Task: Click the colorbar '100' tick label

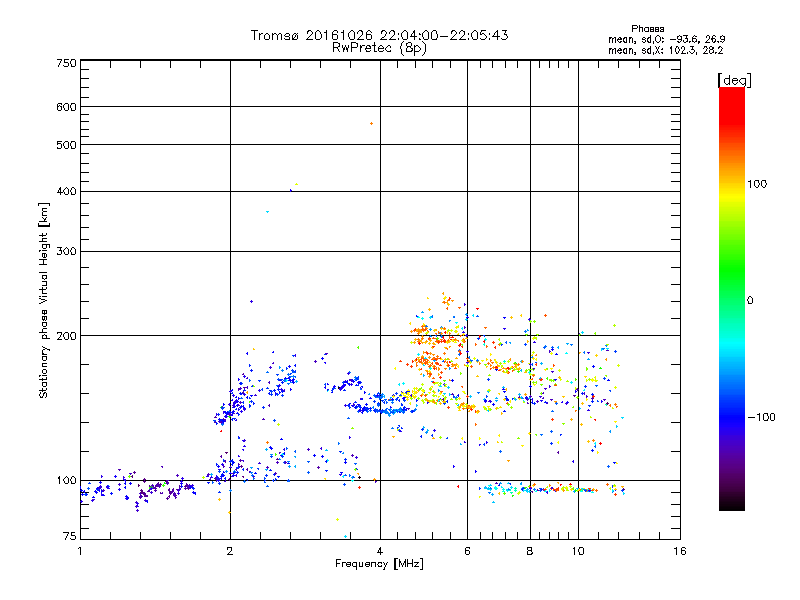Action: tap(757, 184)
